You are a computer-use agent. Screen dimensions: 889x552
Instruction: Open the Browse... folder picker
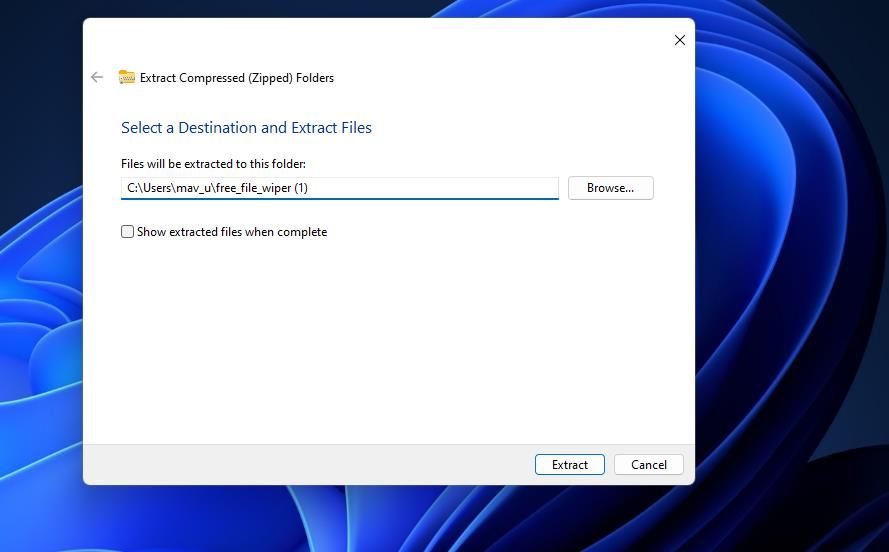611,188
